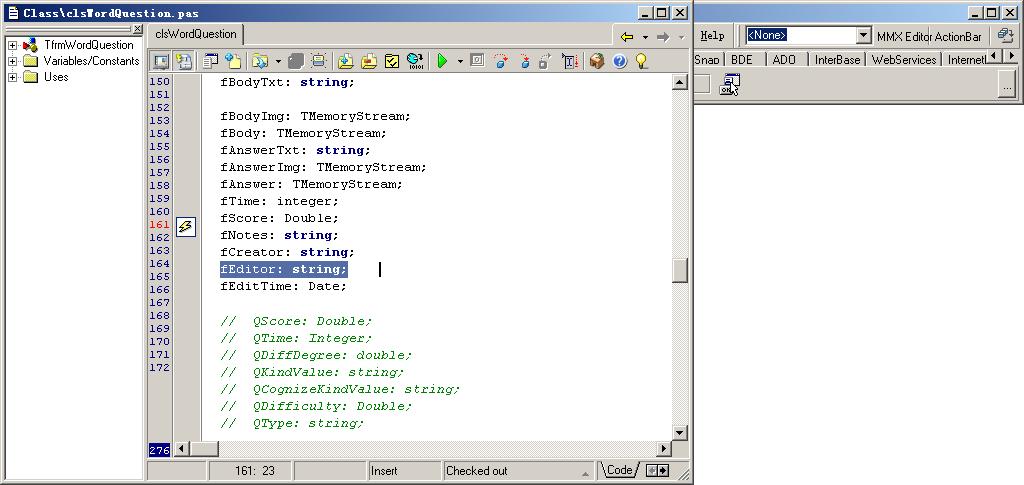Click the ActionBar toolbar button
Screen dimensions: 1024x485
(x=958, y=37)
